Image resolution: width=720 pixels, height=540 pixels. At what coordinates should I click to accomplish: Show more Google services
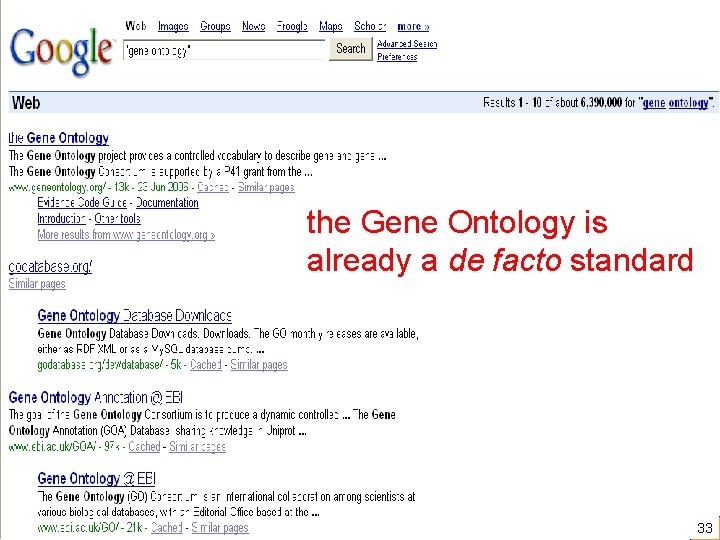click(413, 27)
